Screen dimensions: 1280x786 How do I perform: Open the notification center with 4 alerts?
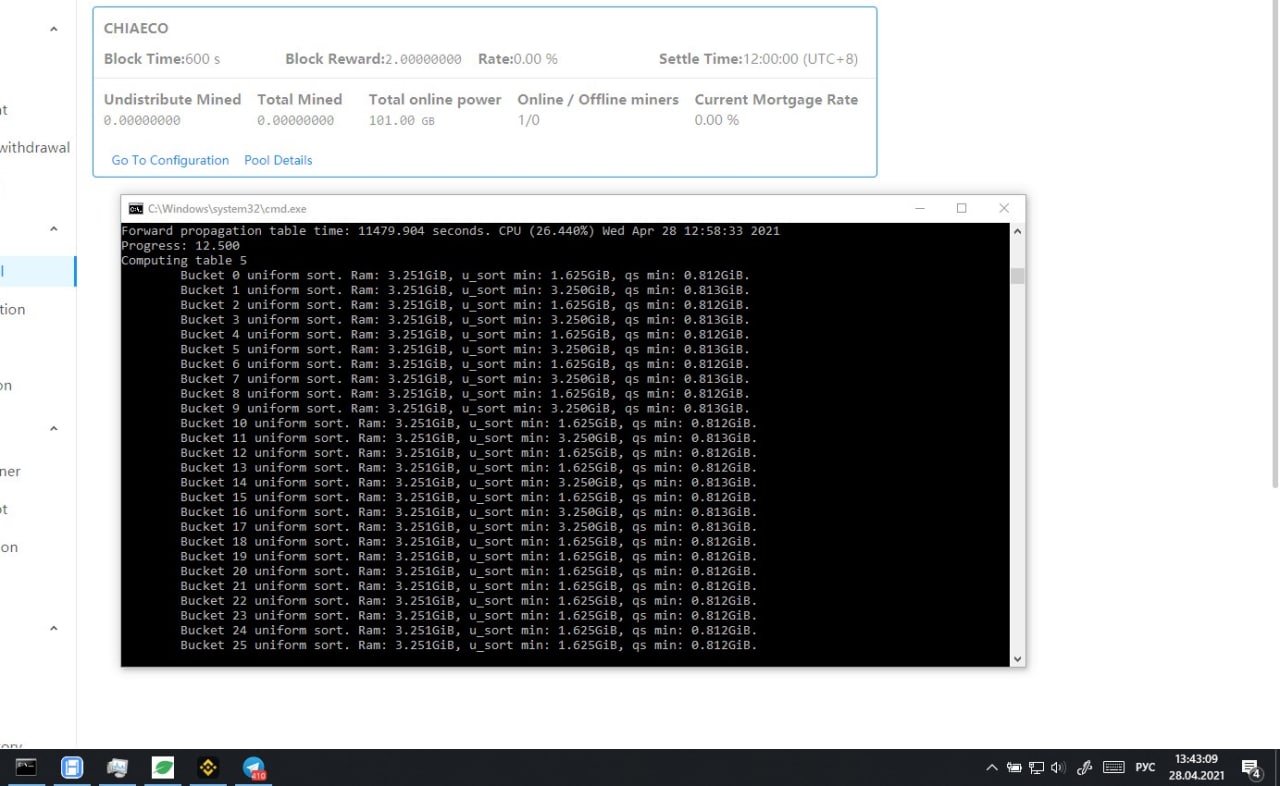click(1251, 768)
